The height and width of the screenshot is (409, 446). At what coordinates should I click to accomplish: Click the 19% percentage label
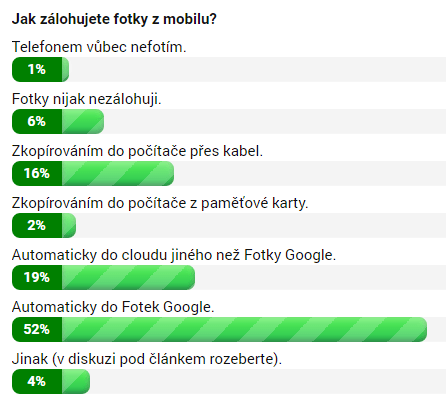tap(37, 277)
